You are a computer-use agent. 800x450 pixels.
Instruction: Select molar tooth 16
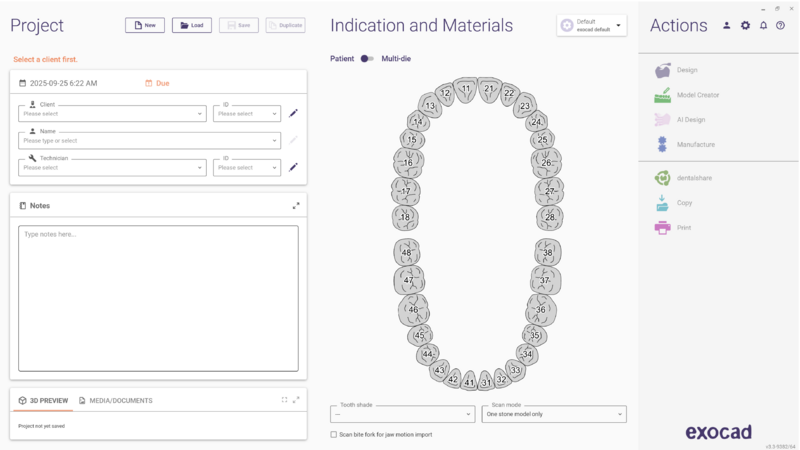408,162
